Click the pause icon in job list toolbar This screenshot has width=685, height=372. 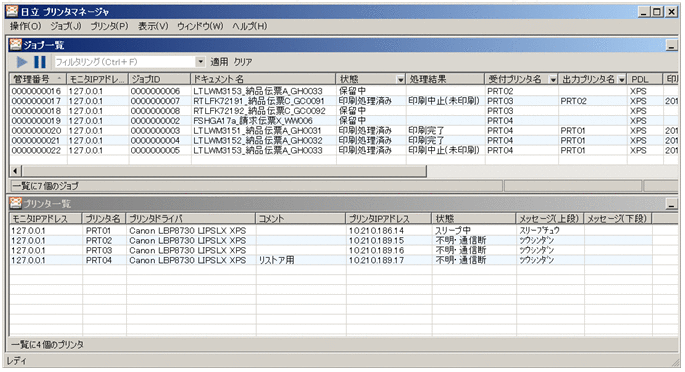coord(40,62)
